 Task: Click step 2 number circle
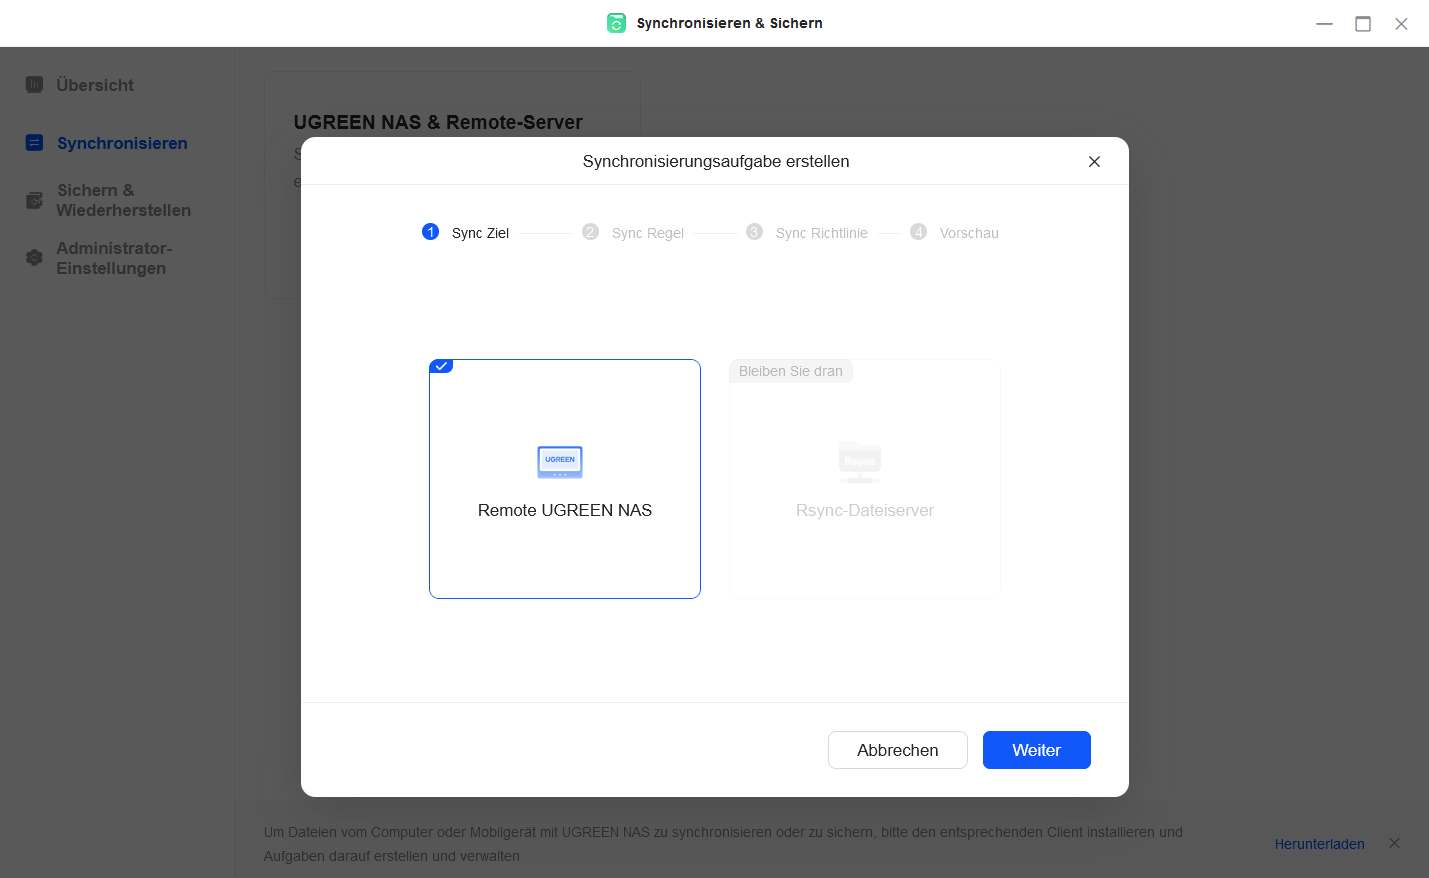point(590,232)
